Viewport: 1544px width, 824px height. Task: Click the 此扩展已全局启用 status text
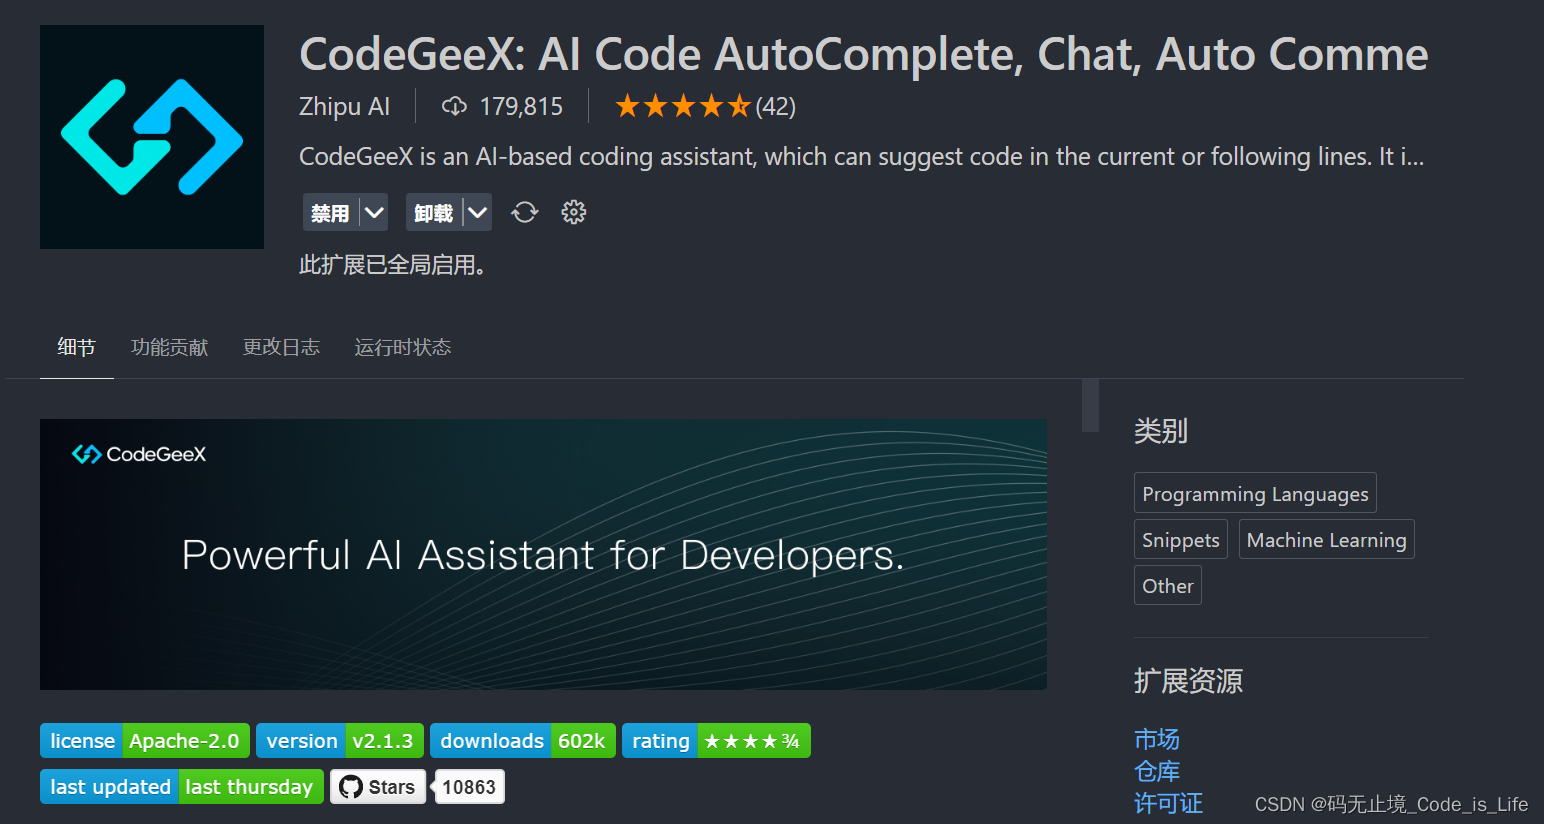tap(393, 265)
